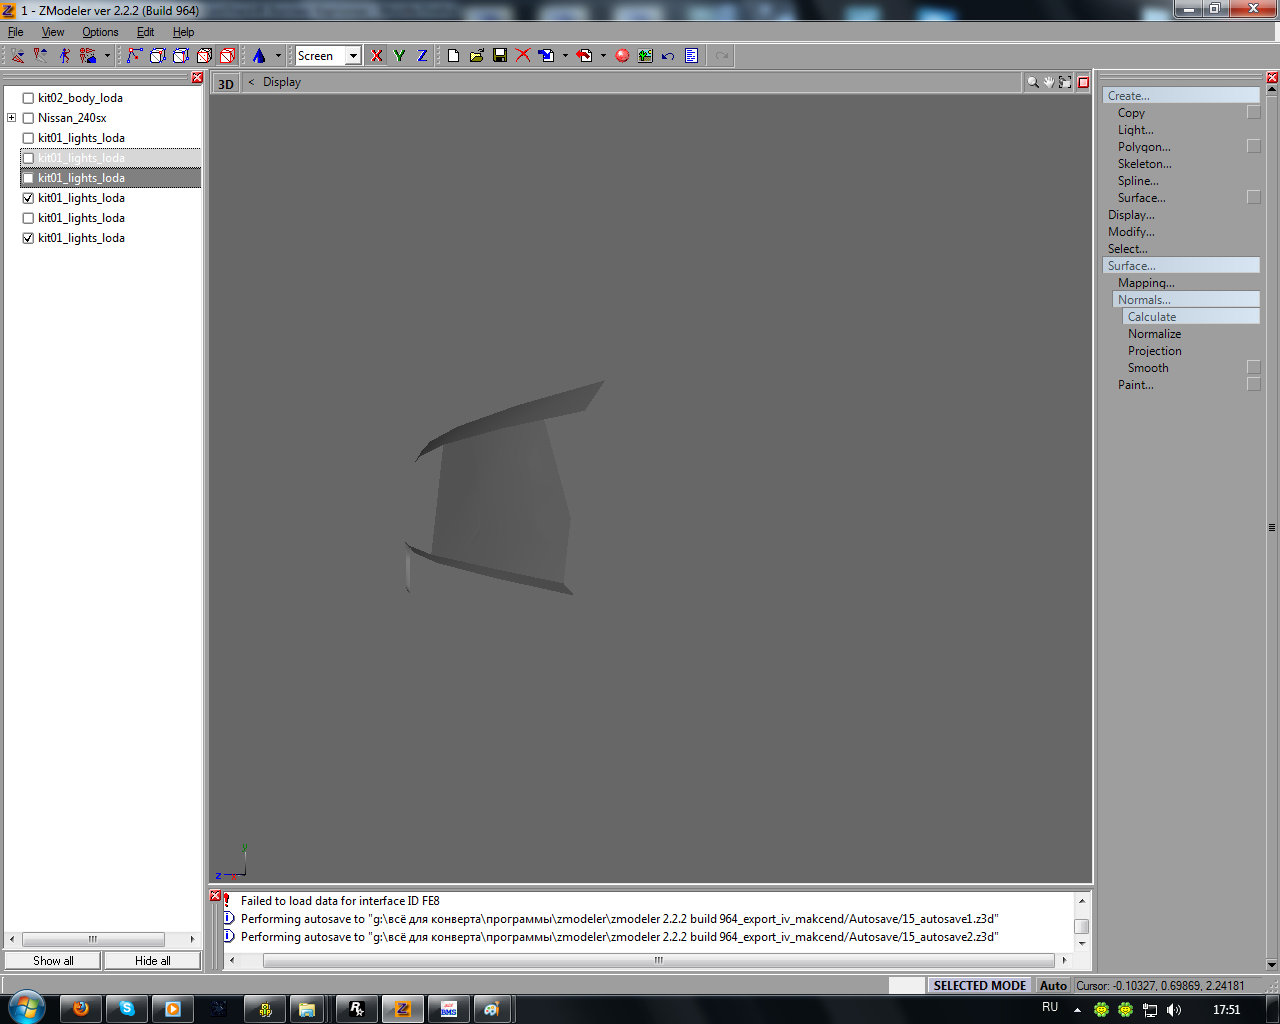Image resolution: width=1280 pixels, height=1024 pixels.
Task: Toggle the green Y axis button
Action: coord(399,56)
